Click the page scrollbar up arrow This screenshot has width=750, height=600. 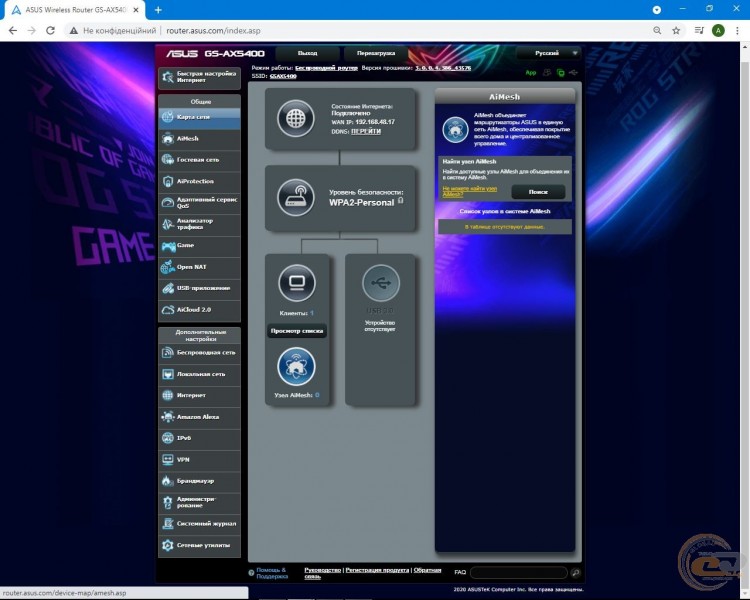point(745,47)
